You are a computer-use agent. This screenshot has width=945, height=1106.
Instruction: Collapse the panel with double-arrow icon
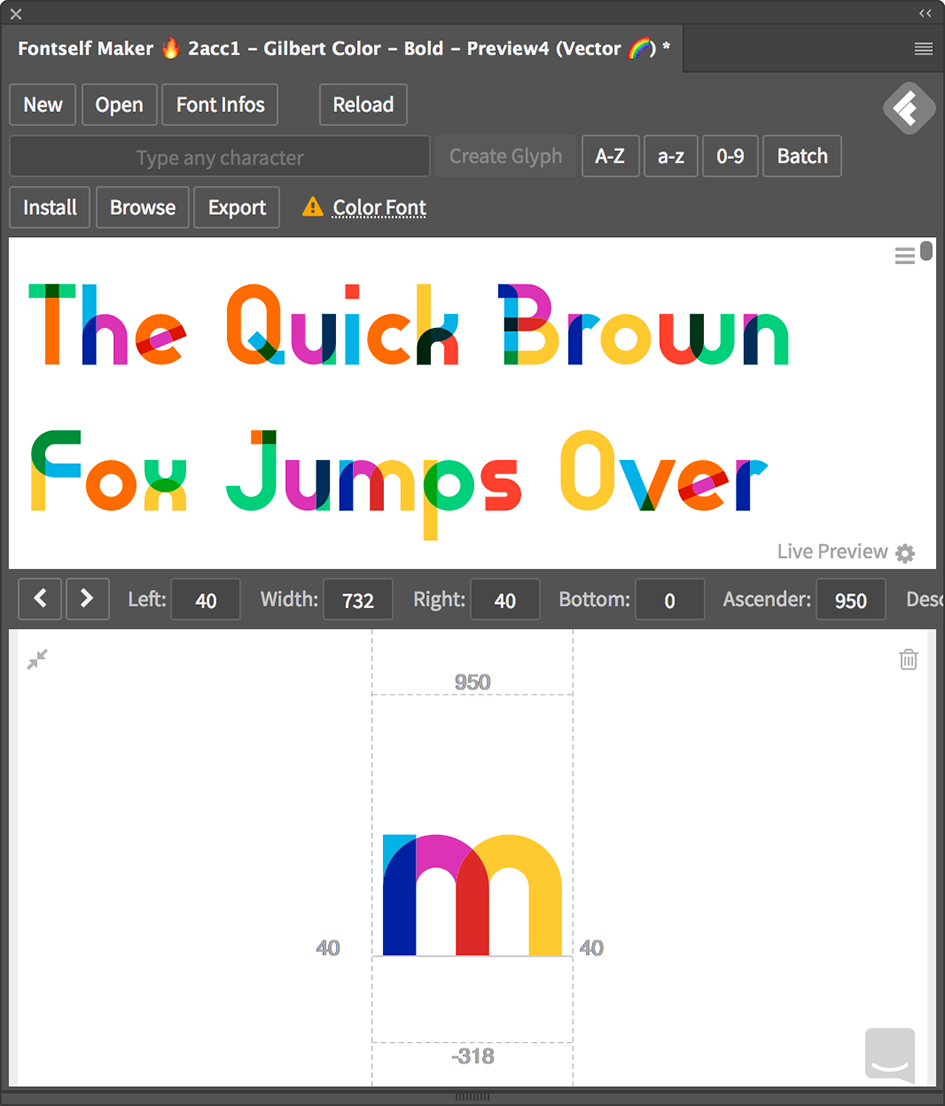coord(925,13)
